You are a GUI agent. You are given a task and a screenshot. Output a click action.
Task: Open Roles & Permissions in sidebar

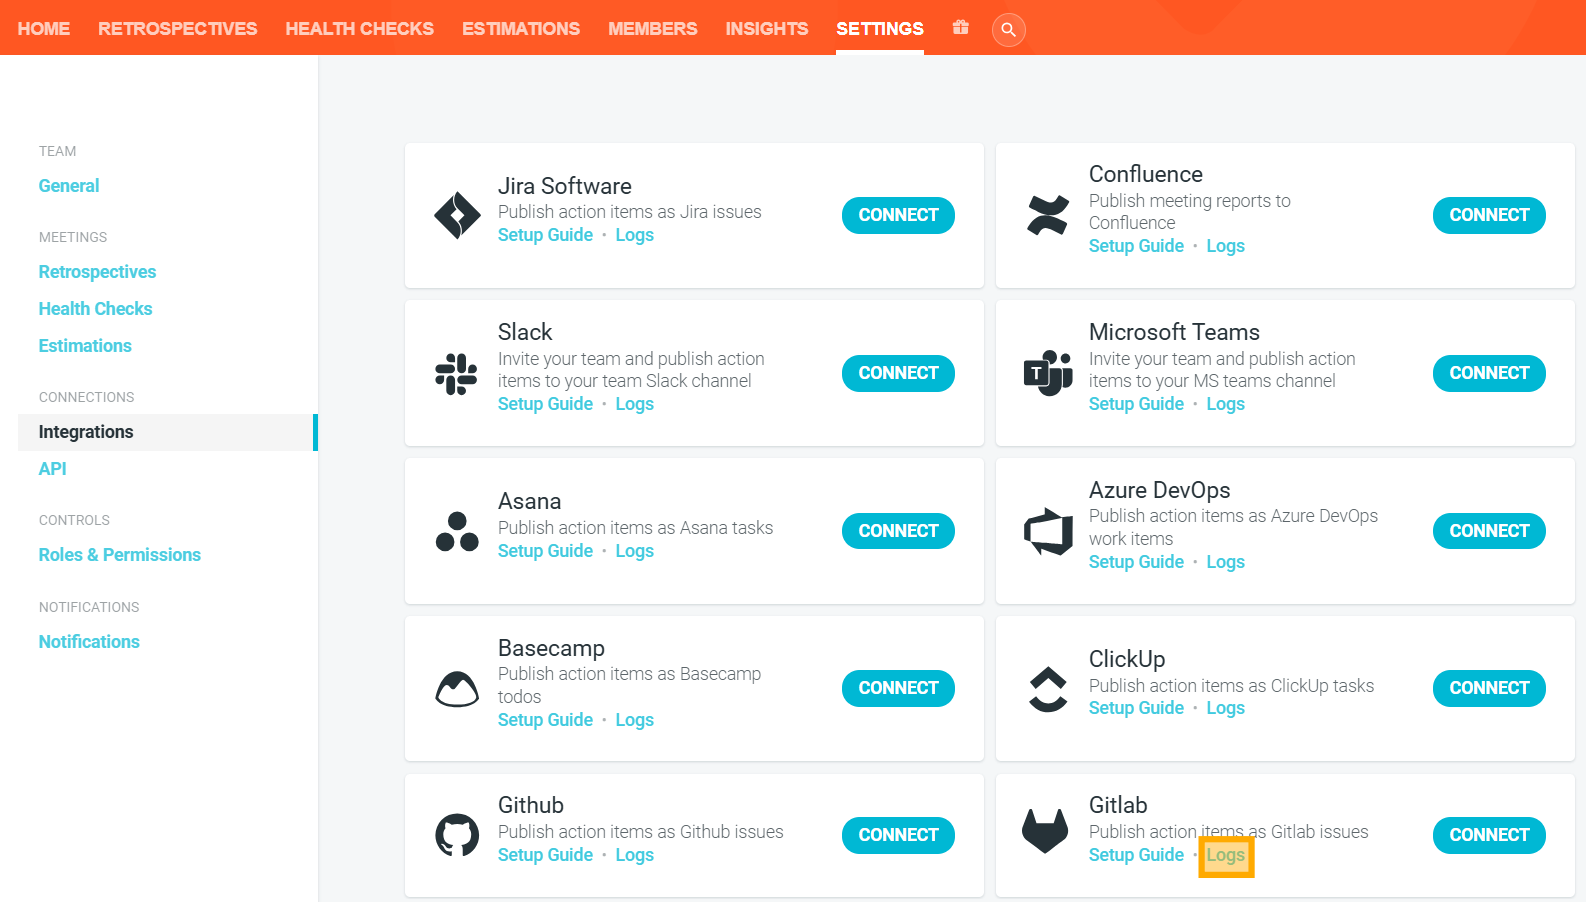(120, 555)
